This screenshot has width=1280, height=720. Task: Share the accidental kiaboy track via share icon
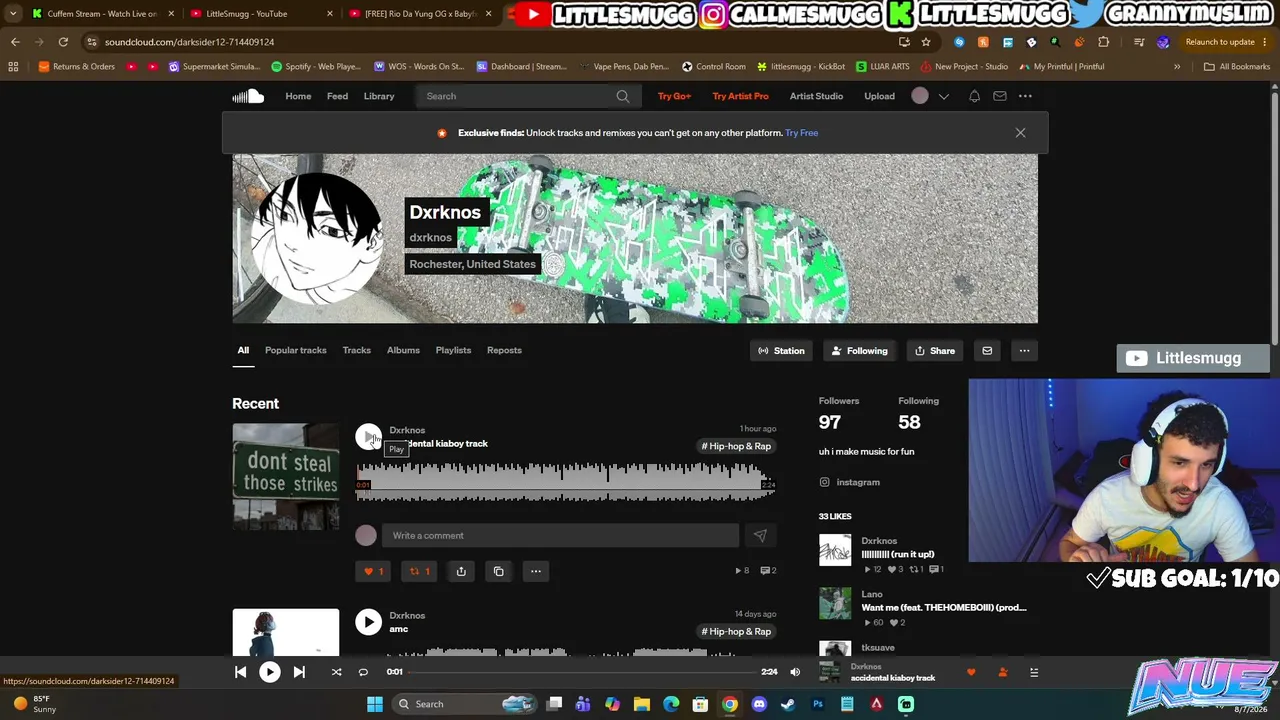tap(461, 571)
